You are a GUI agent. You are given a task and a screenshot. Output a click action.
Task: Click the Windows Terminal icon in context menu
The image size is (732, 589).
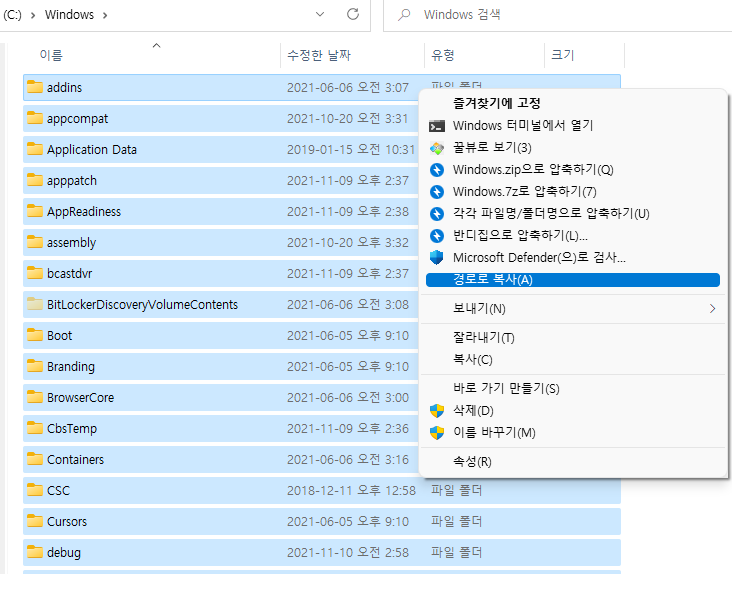[x=436, y=126]
